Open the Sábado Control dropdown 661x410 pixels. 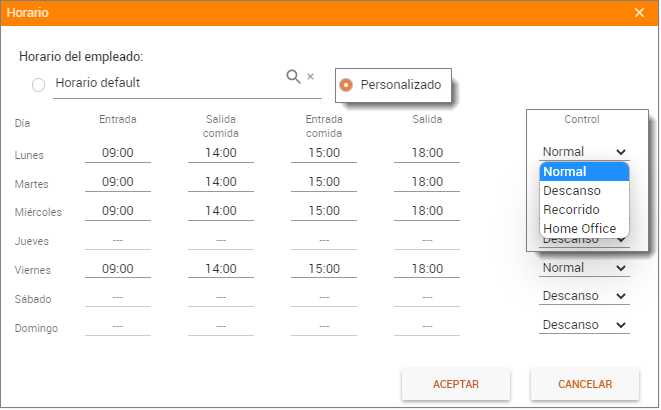coord(584,296)
